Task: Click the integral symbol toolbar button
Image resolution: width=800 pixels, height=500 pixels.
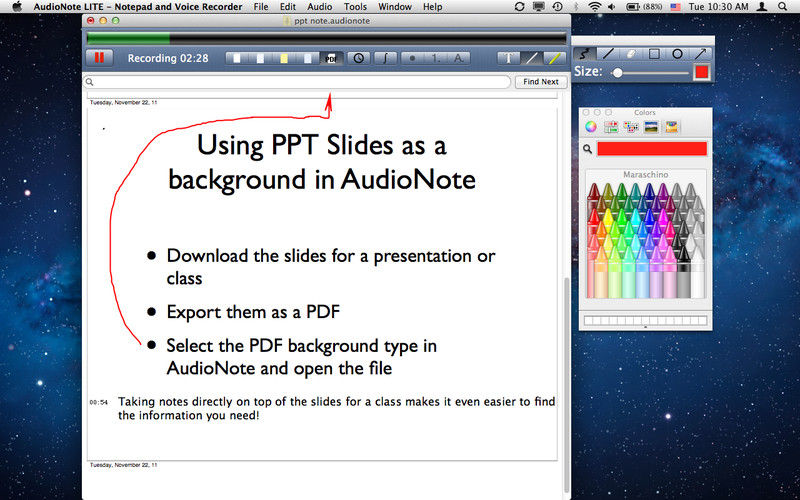Action: pos(386,58)
